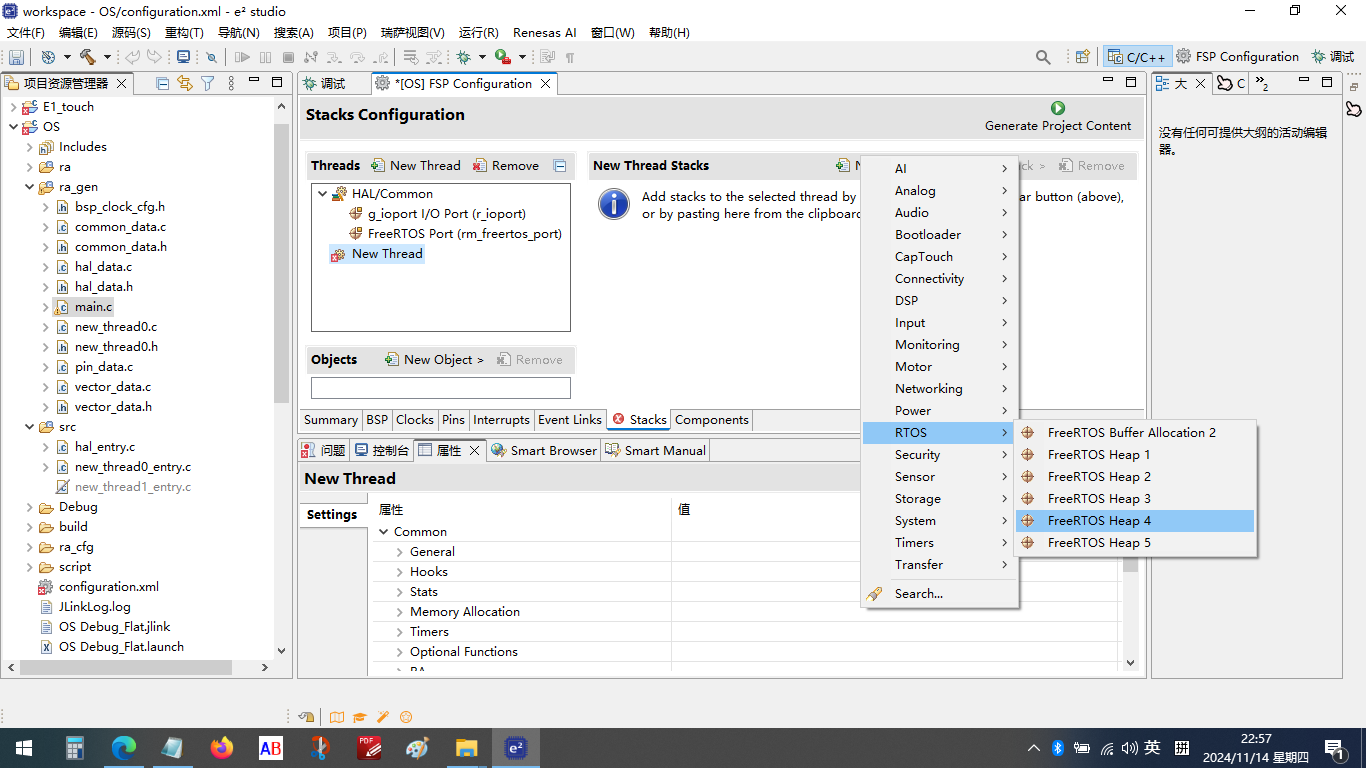The width and height of the screenshot is (1366, 768).
Task: Open the Smart Manual tab
Action: (656, 451)
